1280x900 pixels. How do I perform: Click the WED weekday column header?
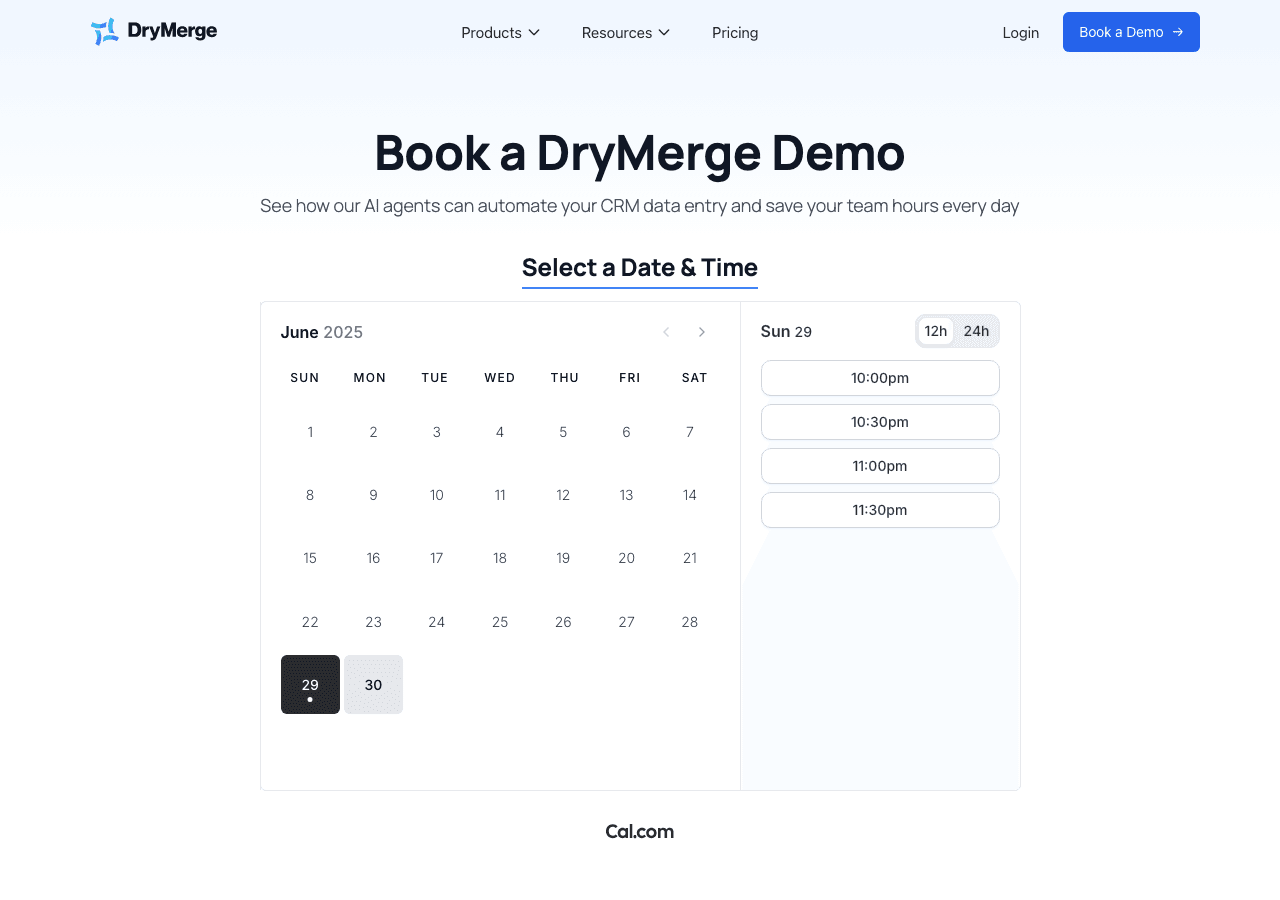tap(500, 378)
